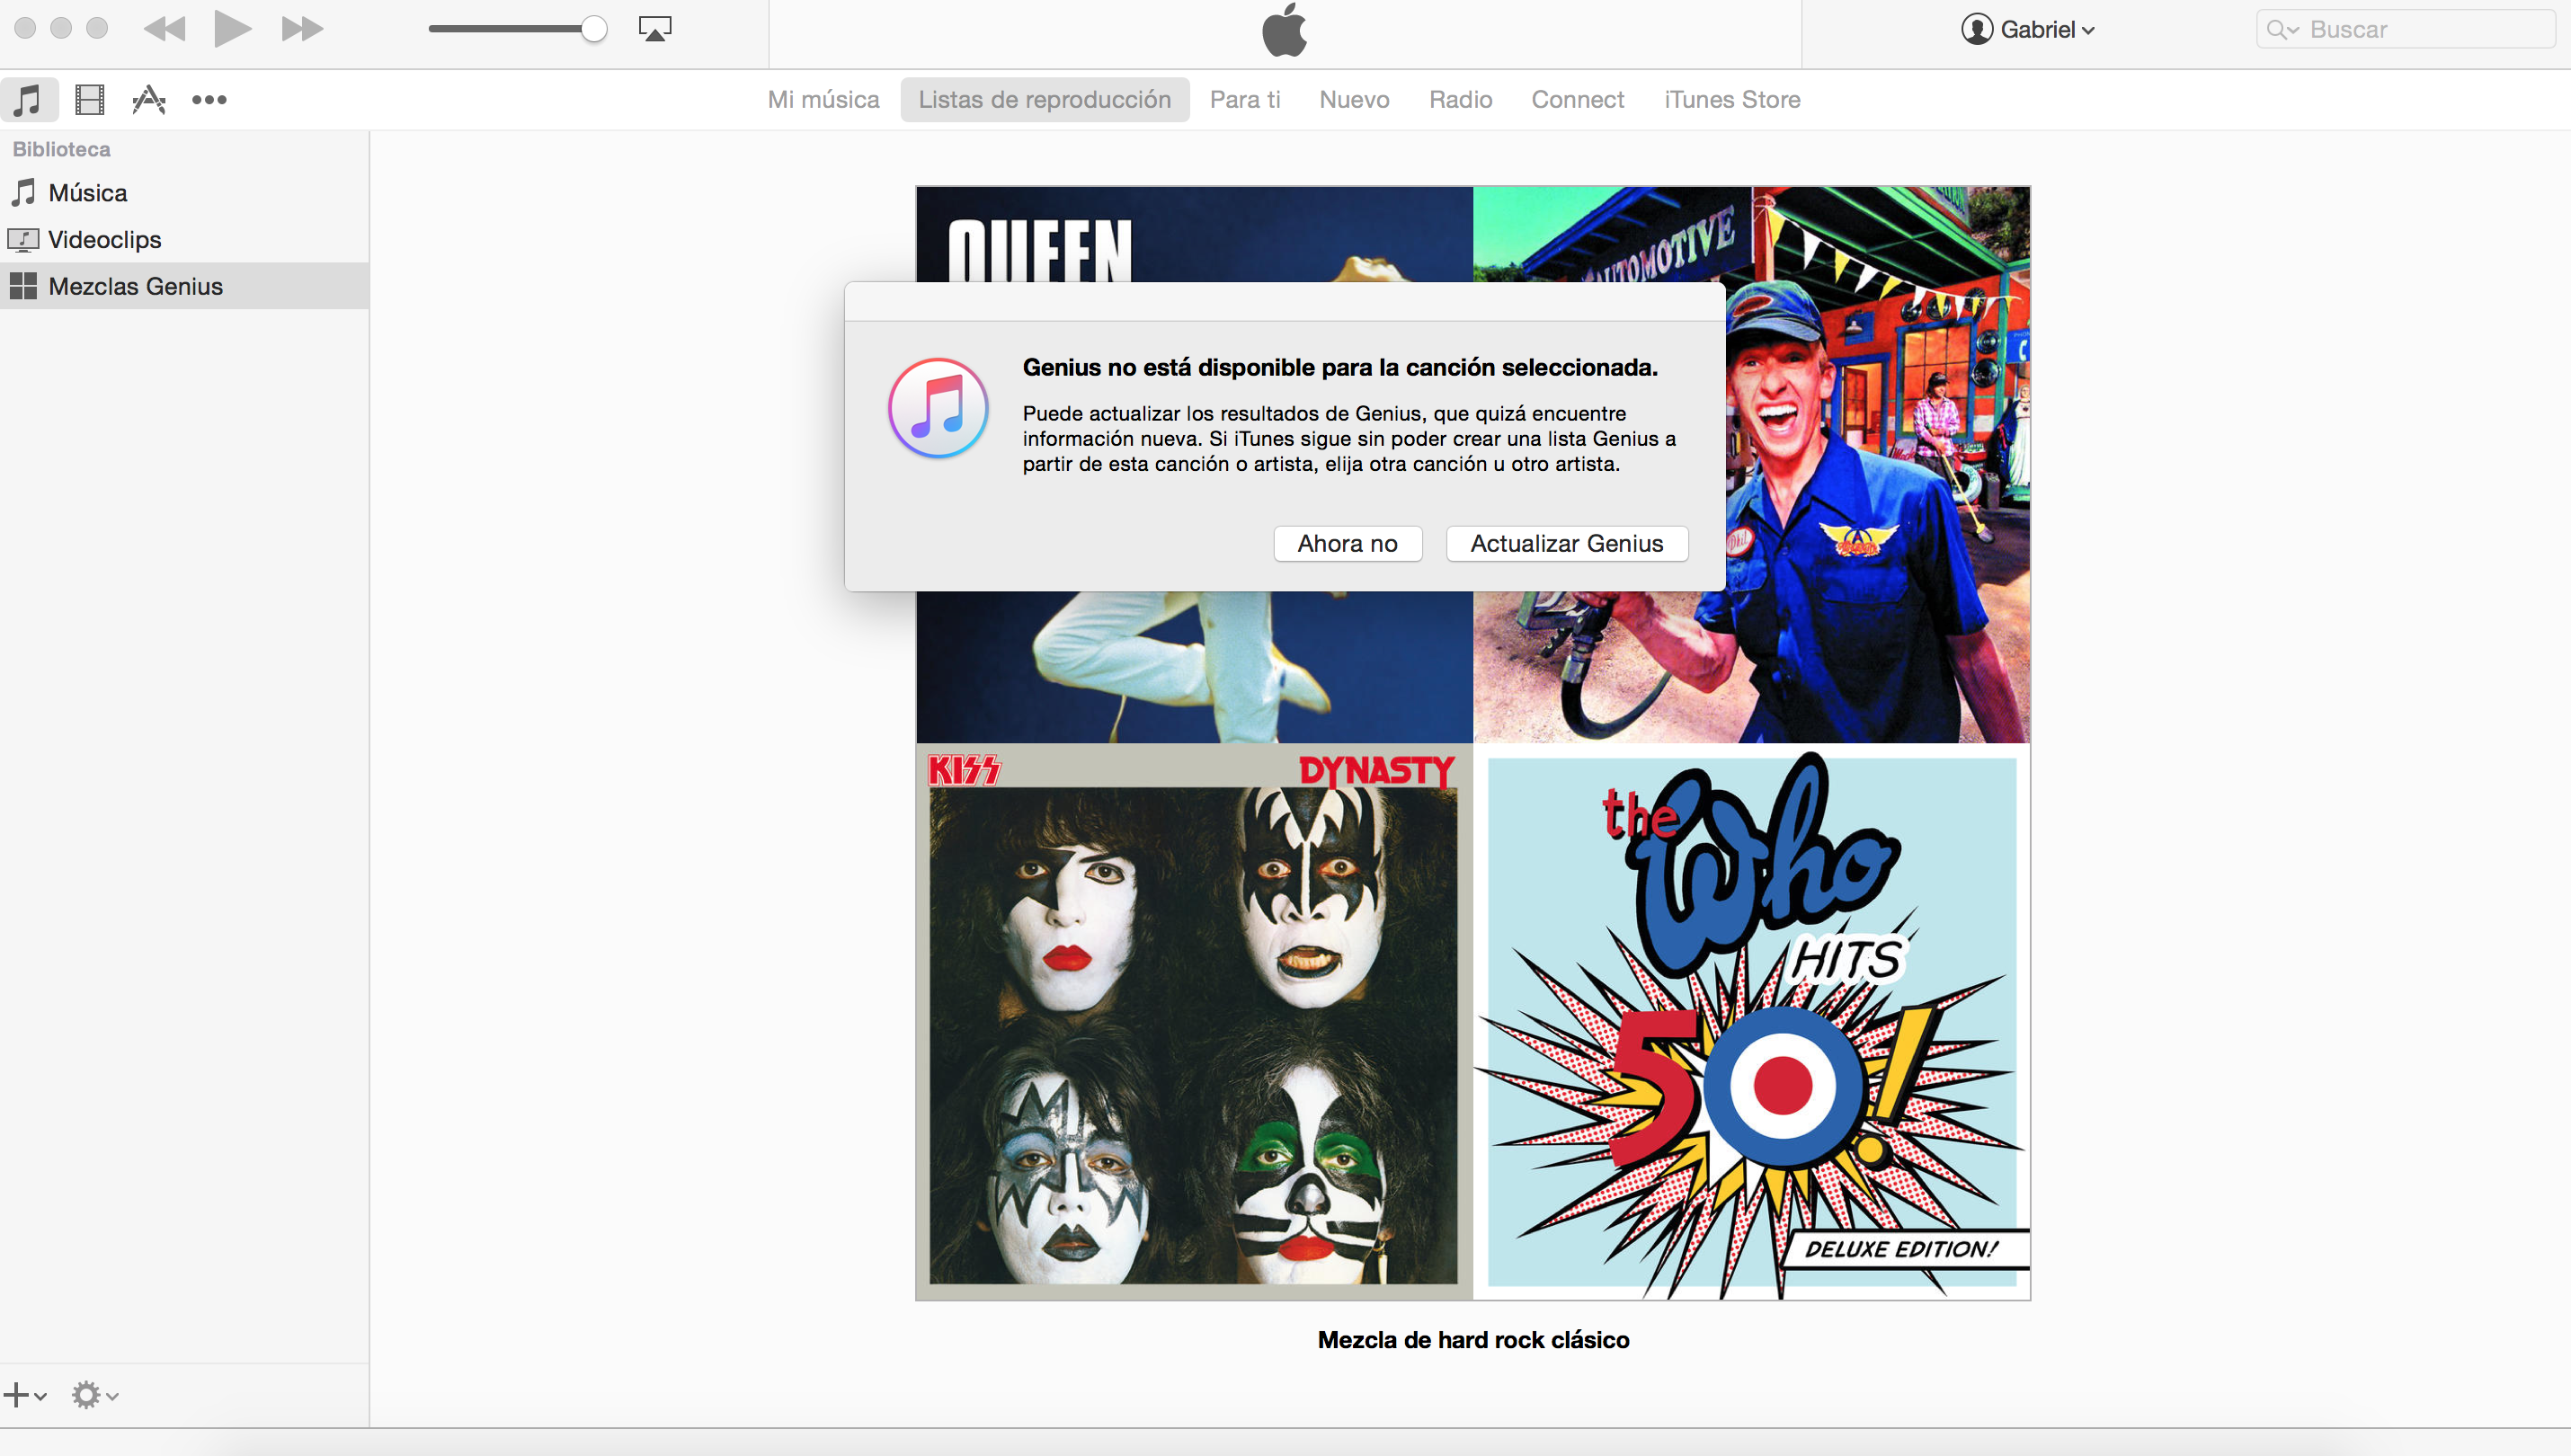Click the Queen album cover thumbnail

coord(1194,667)
